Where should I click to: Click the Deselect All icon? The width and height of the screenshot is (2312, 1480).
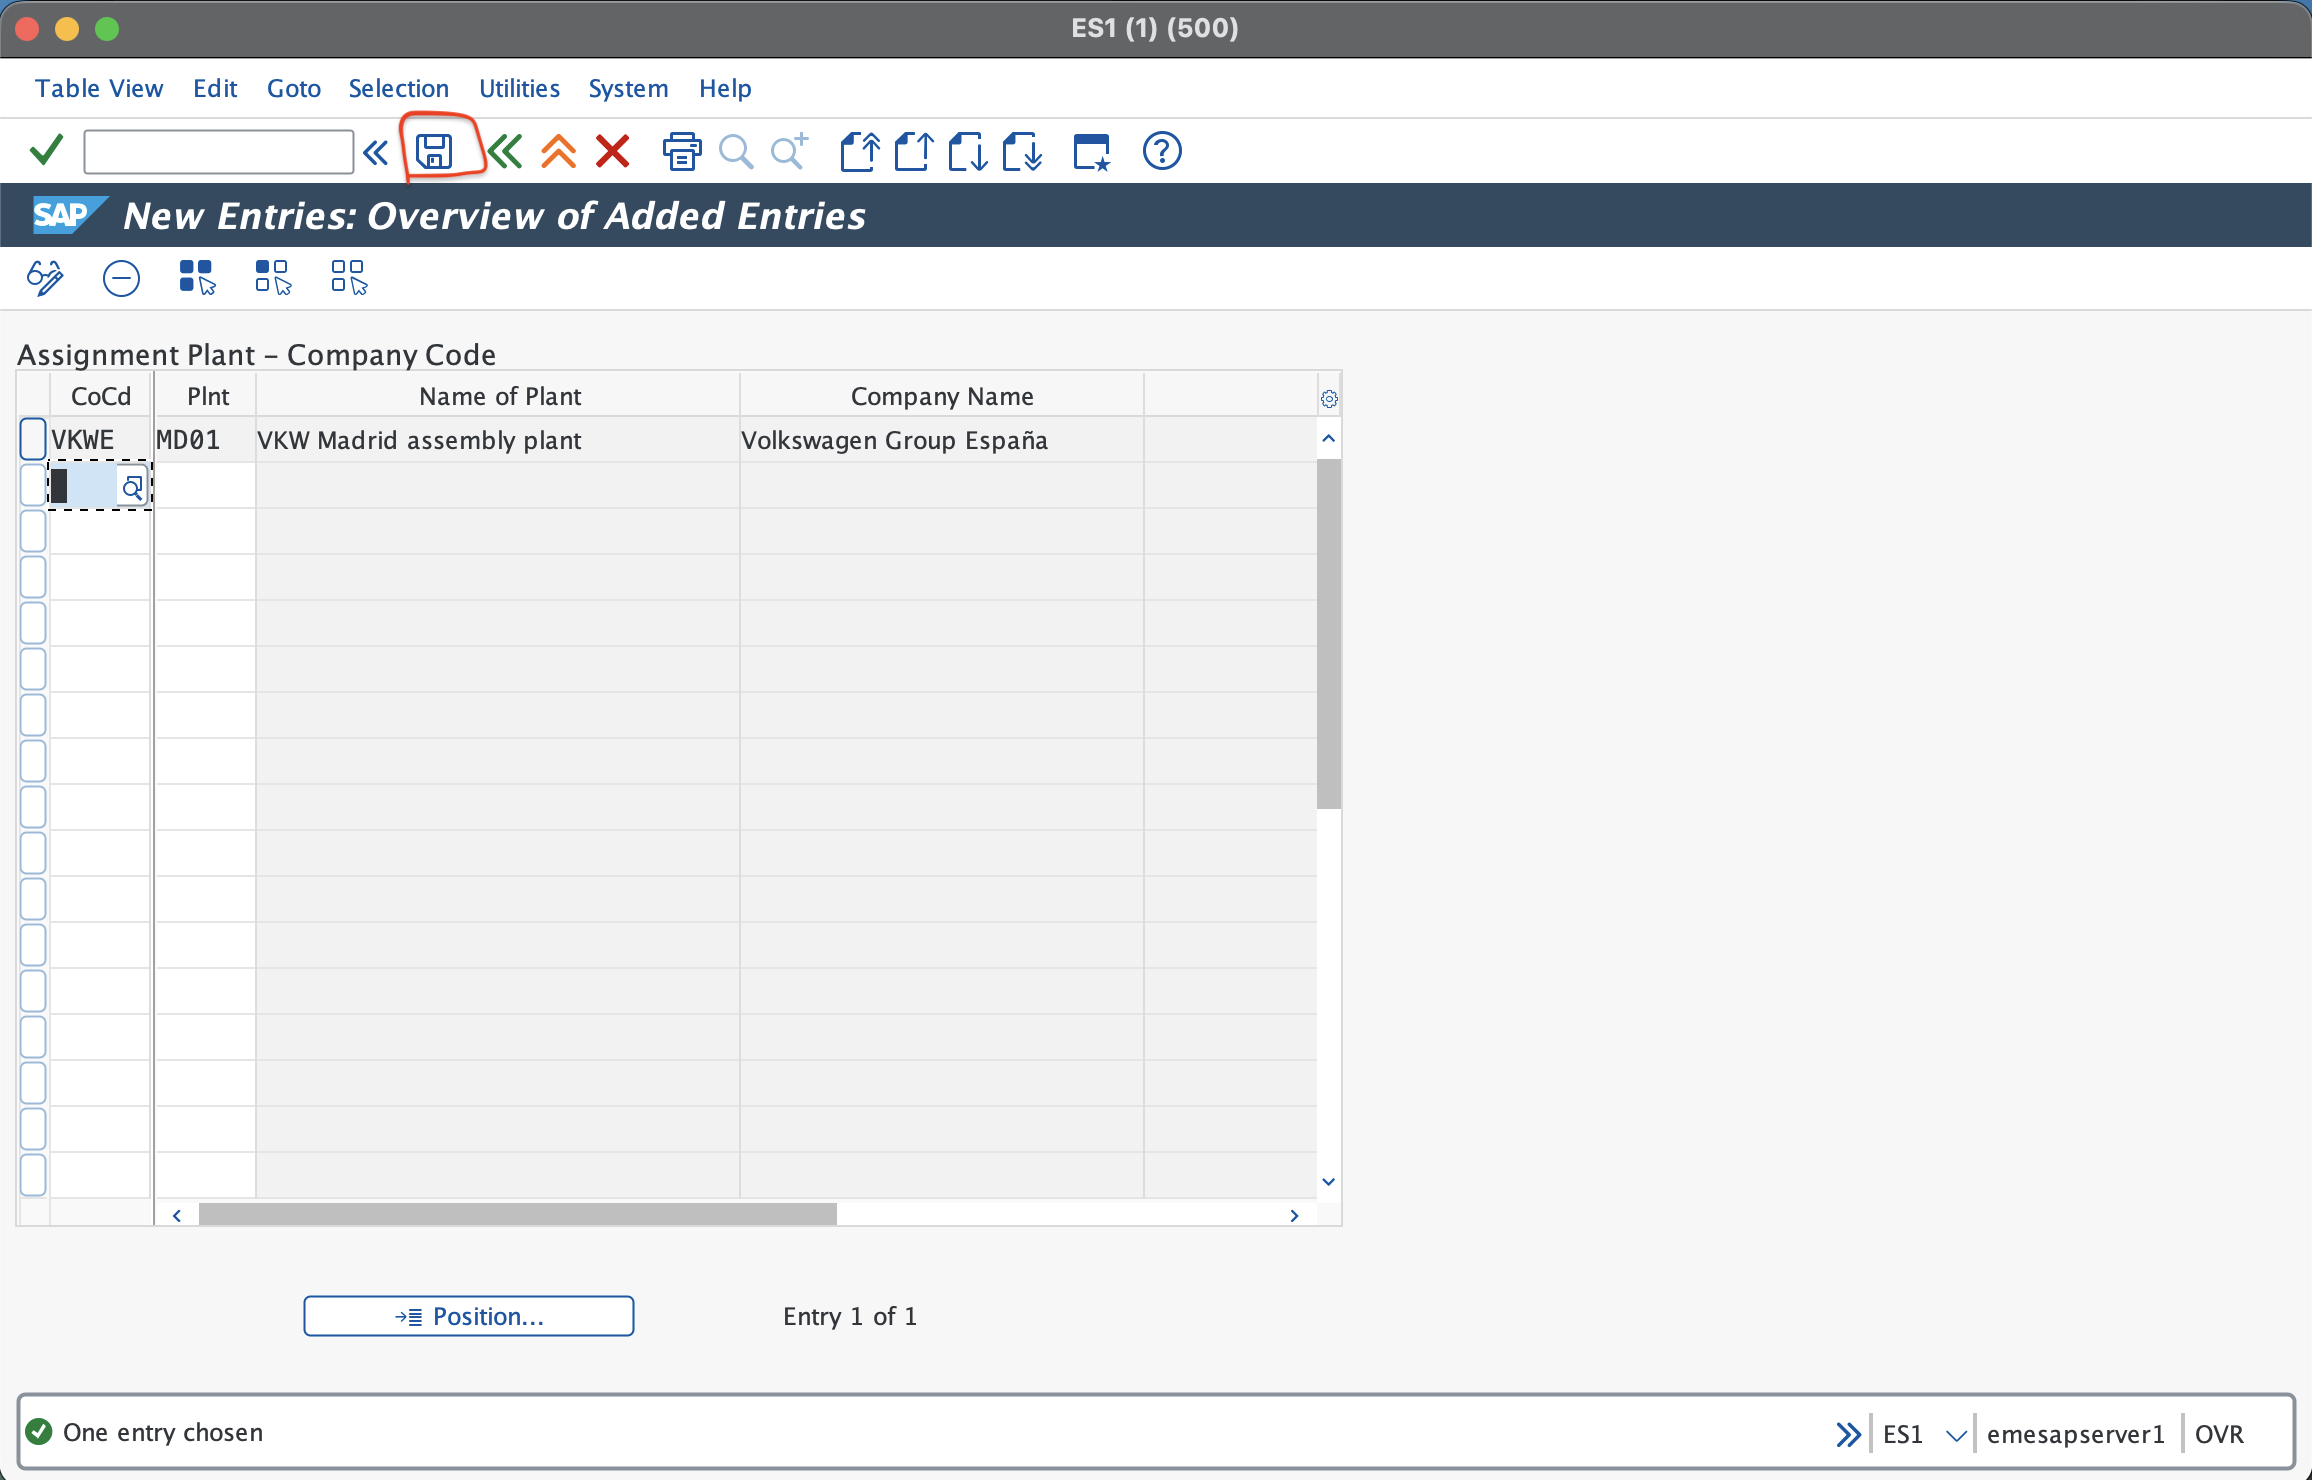coord(349,277)
